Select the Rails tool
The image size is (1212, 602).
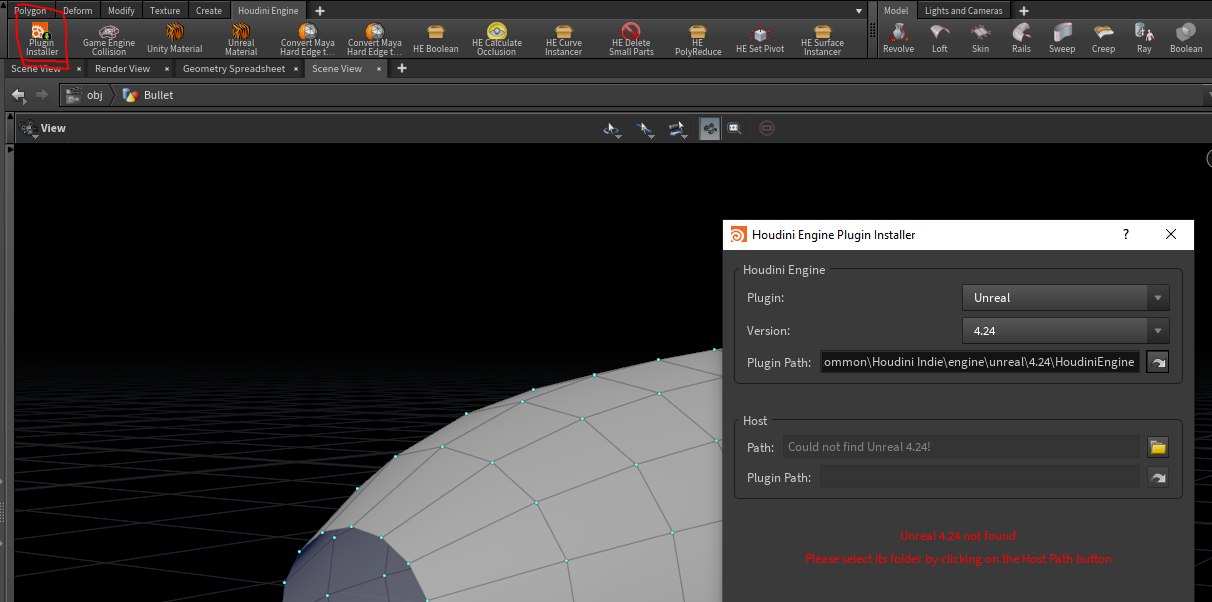1021,38
